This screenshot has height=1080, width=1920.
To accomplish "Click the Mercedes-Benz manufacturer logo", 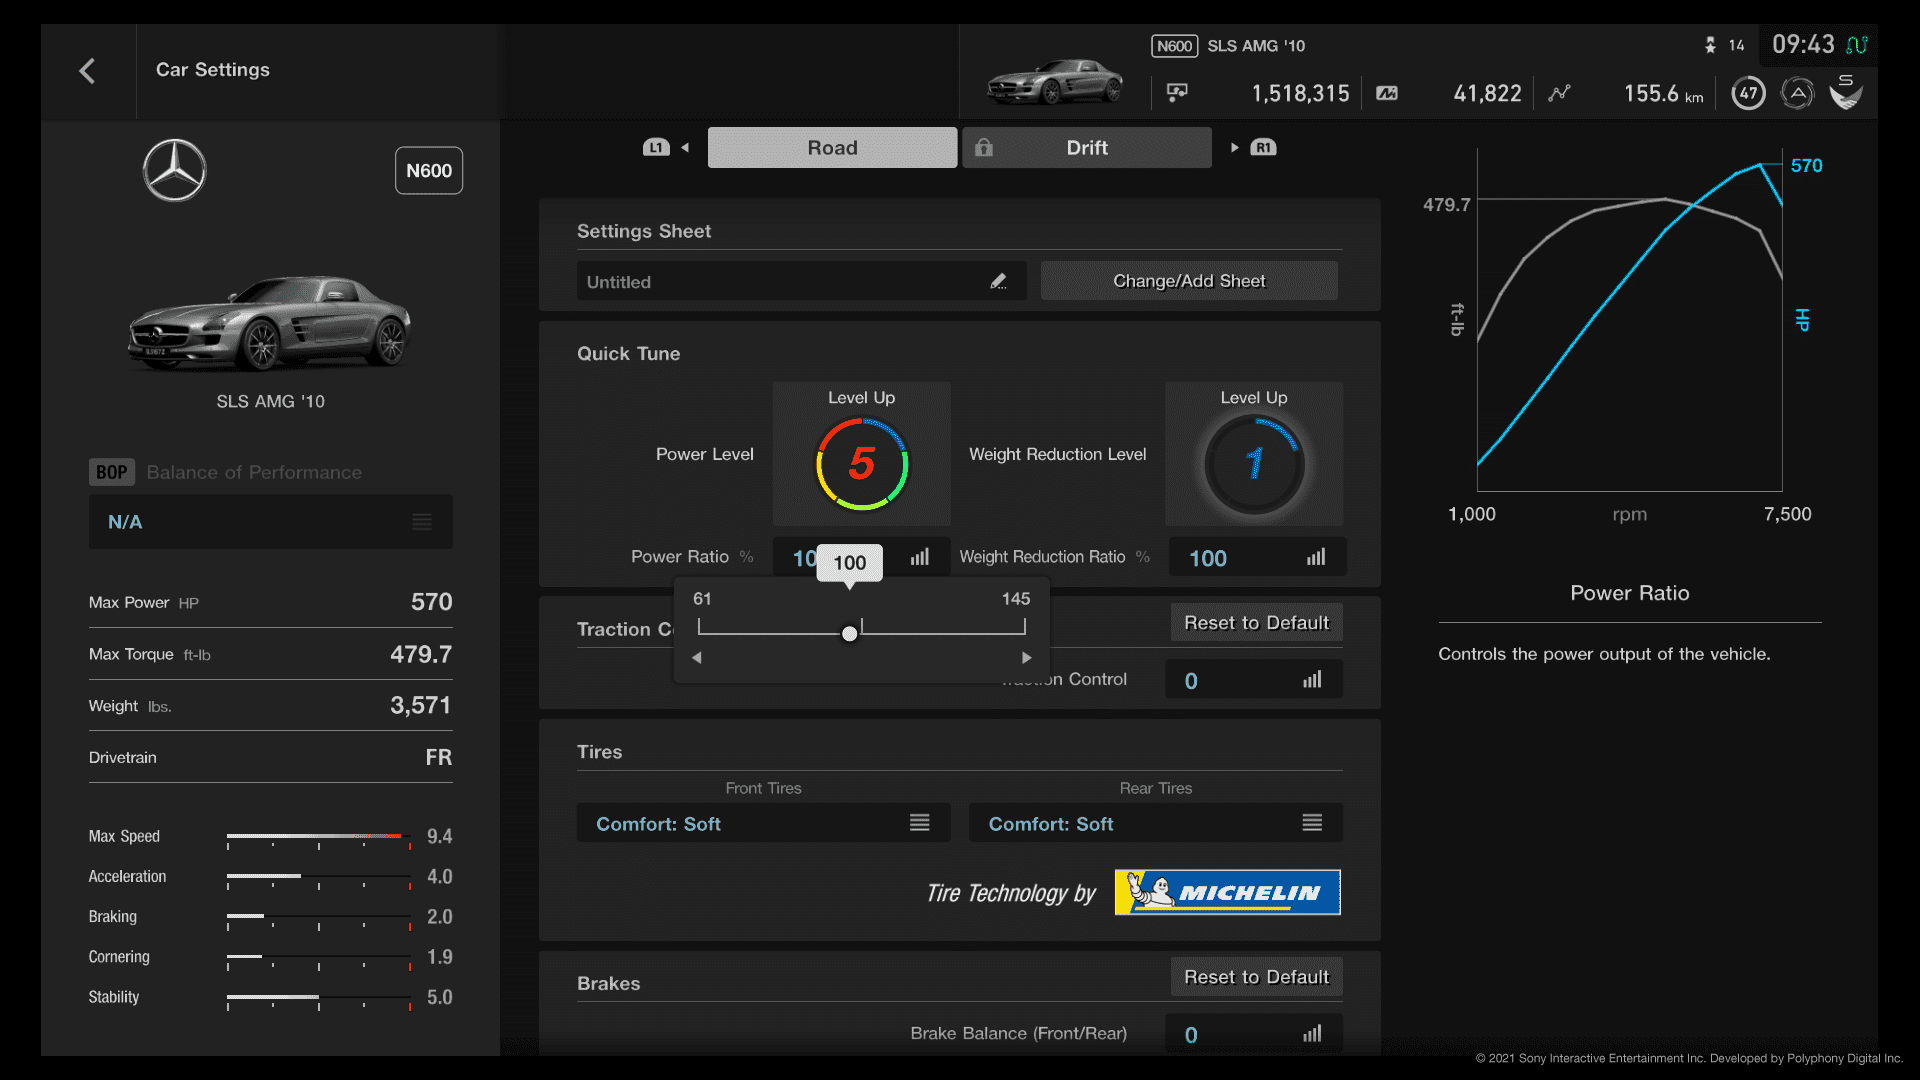I will [174, 170].
